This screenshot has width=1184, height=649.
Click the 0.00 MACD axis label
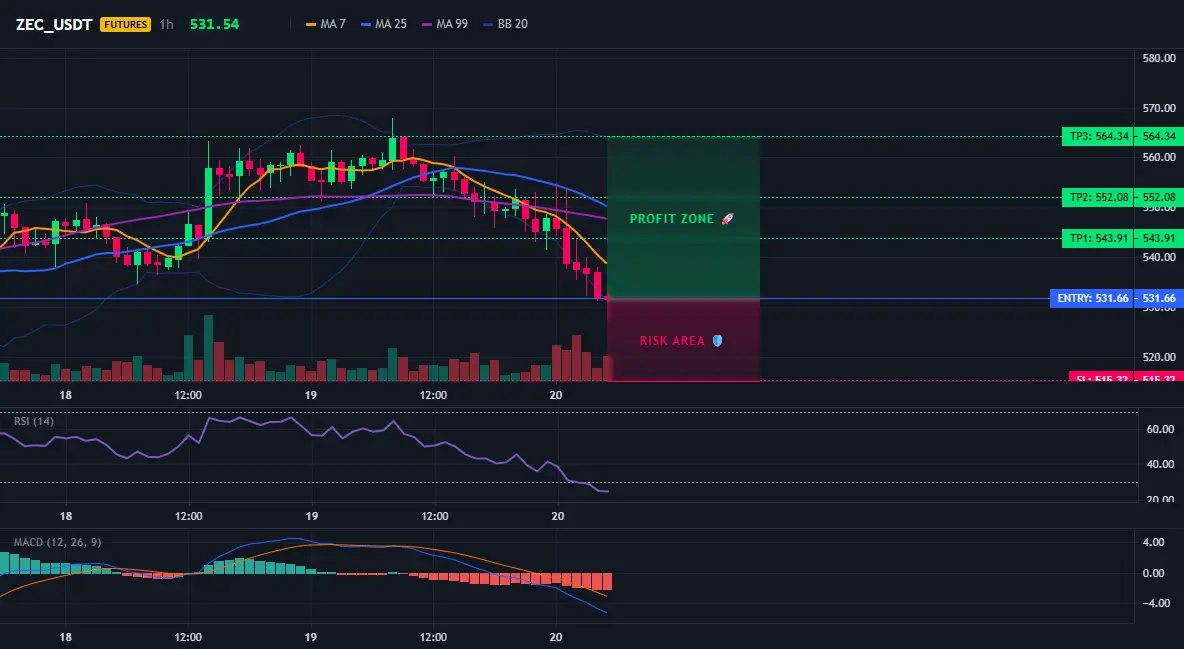click(1153, 573)
